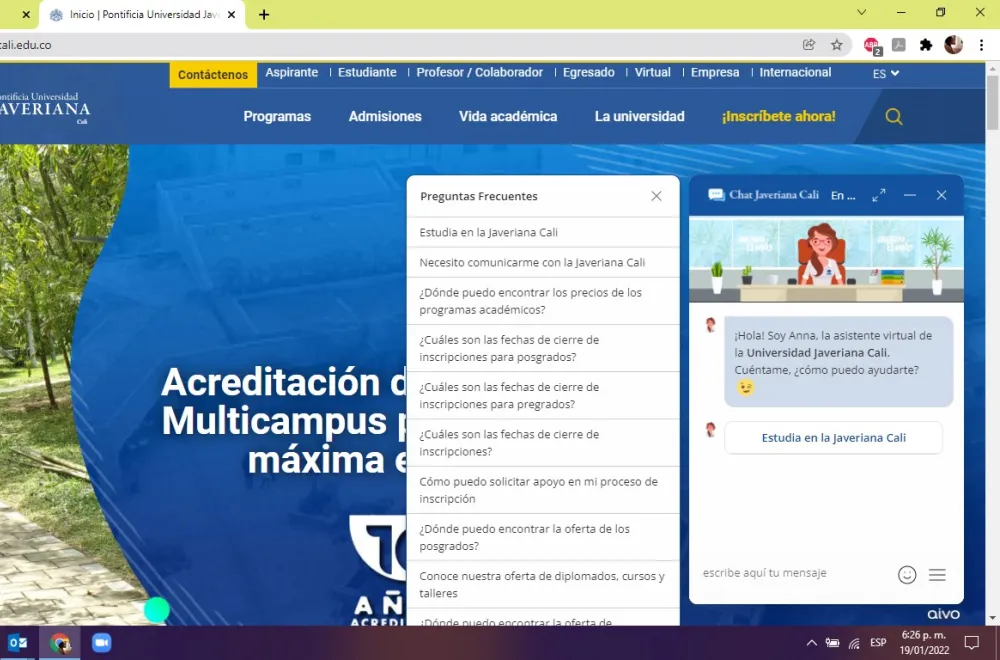The image size is (1000, 660).
Task: Open the browser Extensions puzzle icon
Action: click(x=926, y=44)
